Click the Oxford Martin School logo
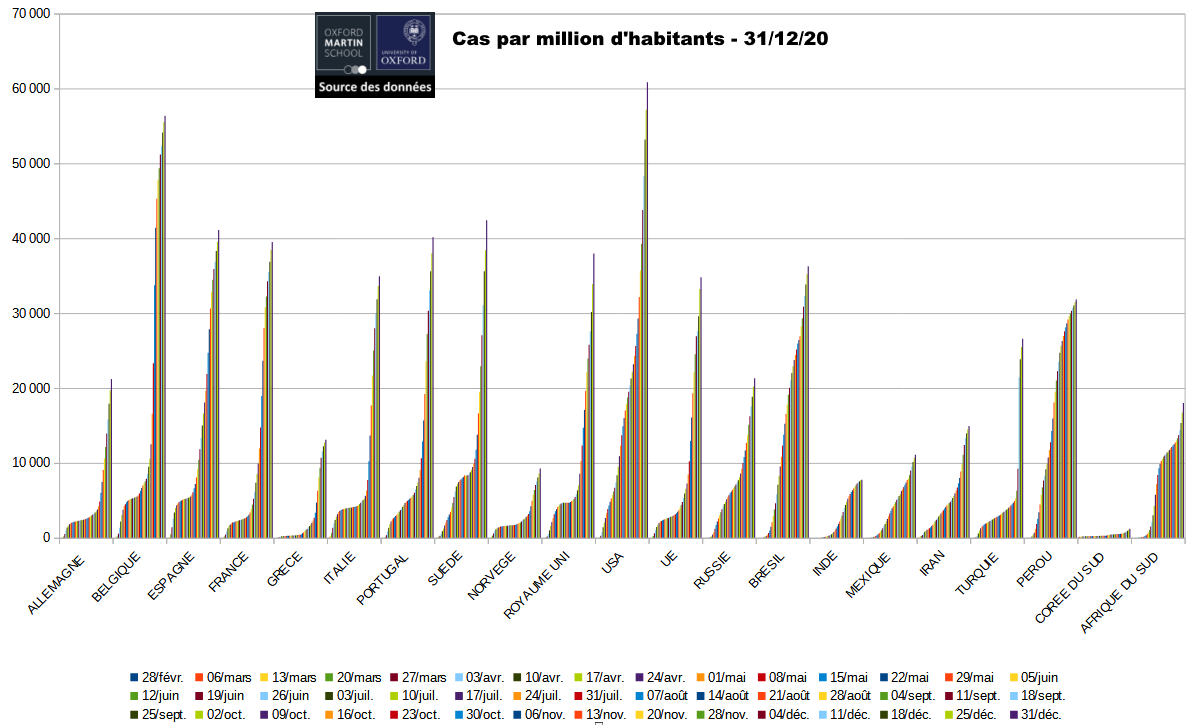This screenshot has width=1204, height=725. 345,44
